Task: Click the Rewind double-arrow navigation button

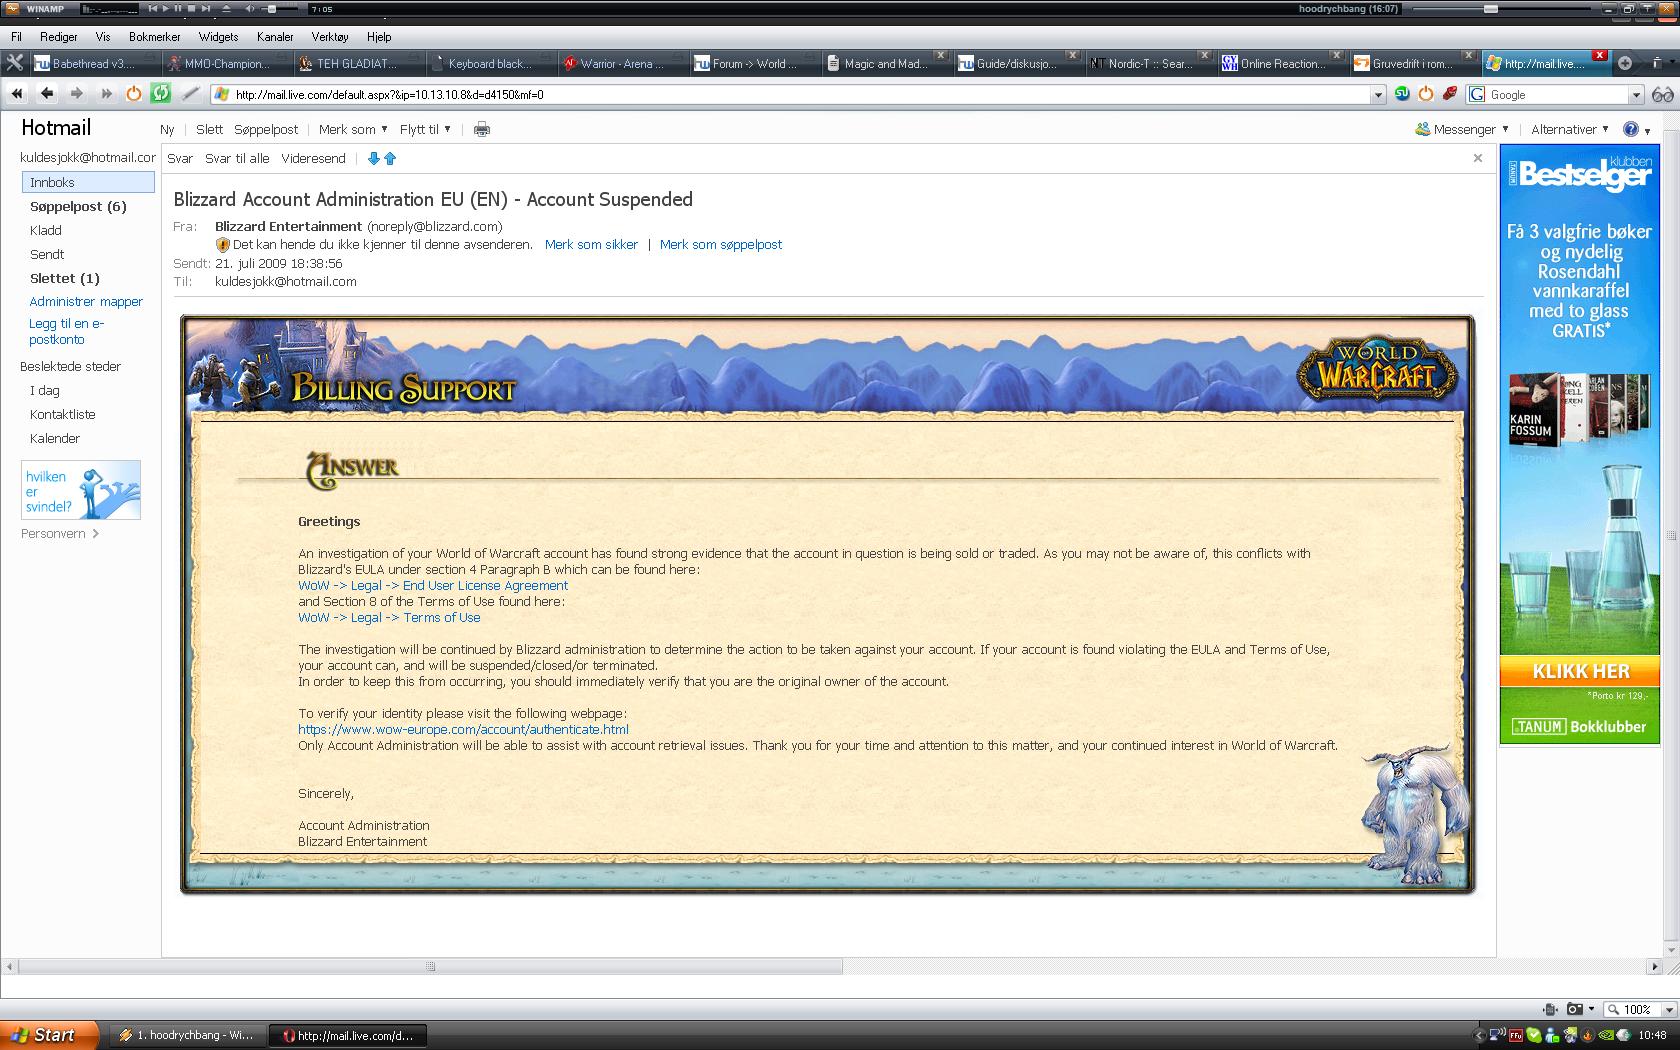Action: 17,94
